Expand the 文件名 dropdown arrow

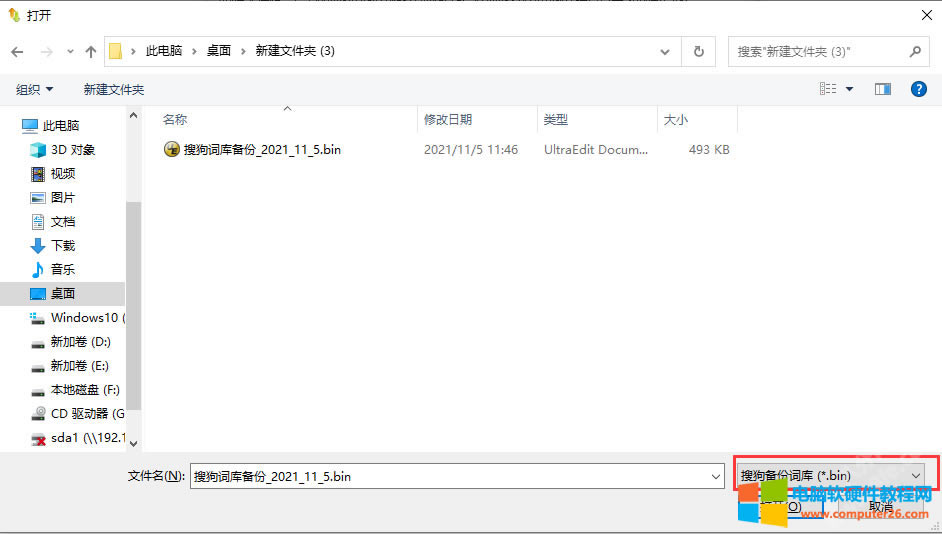(x=716, y=476)
